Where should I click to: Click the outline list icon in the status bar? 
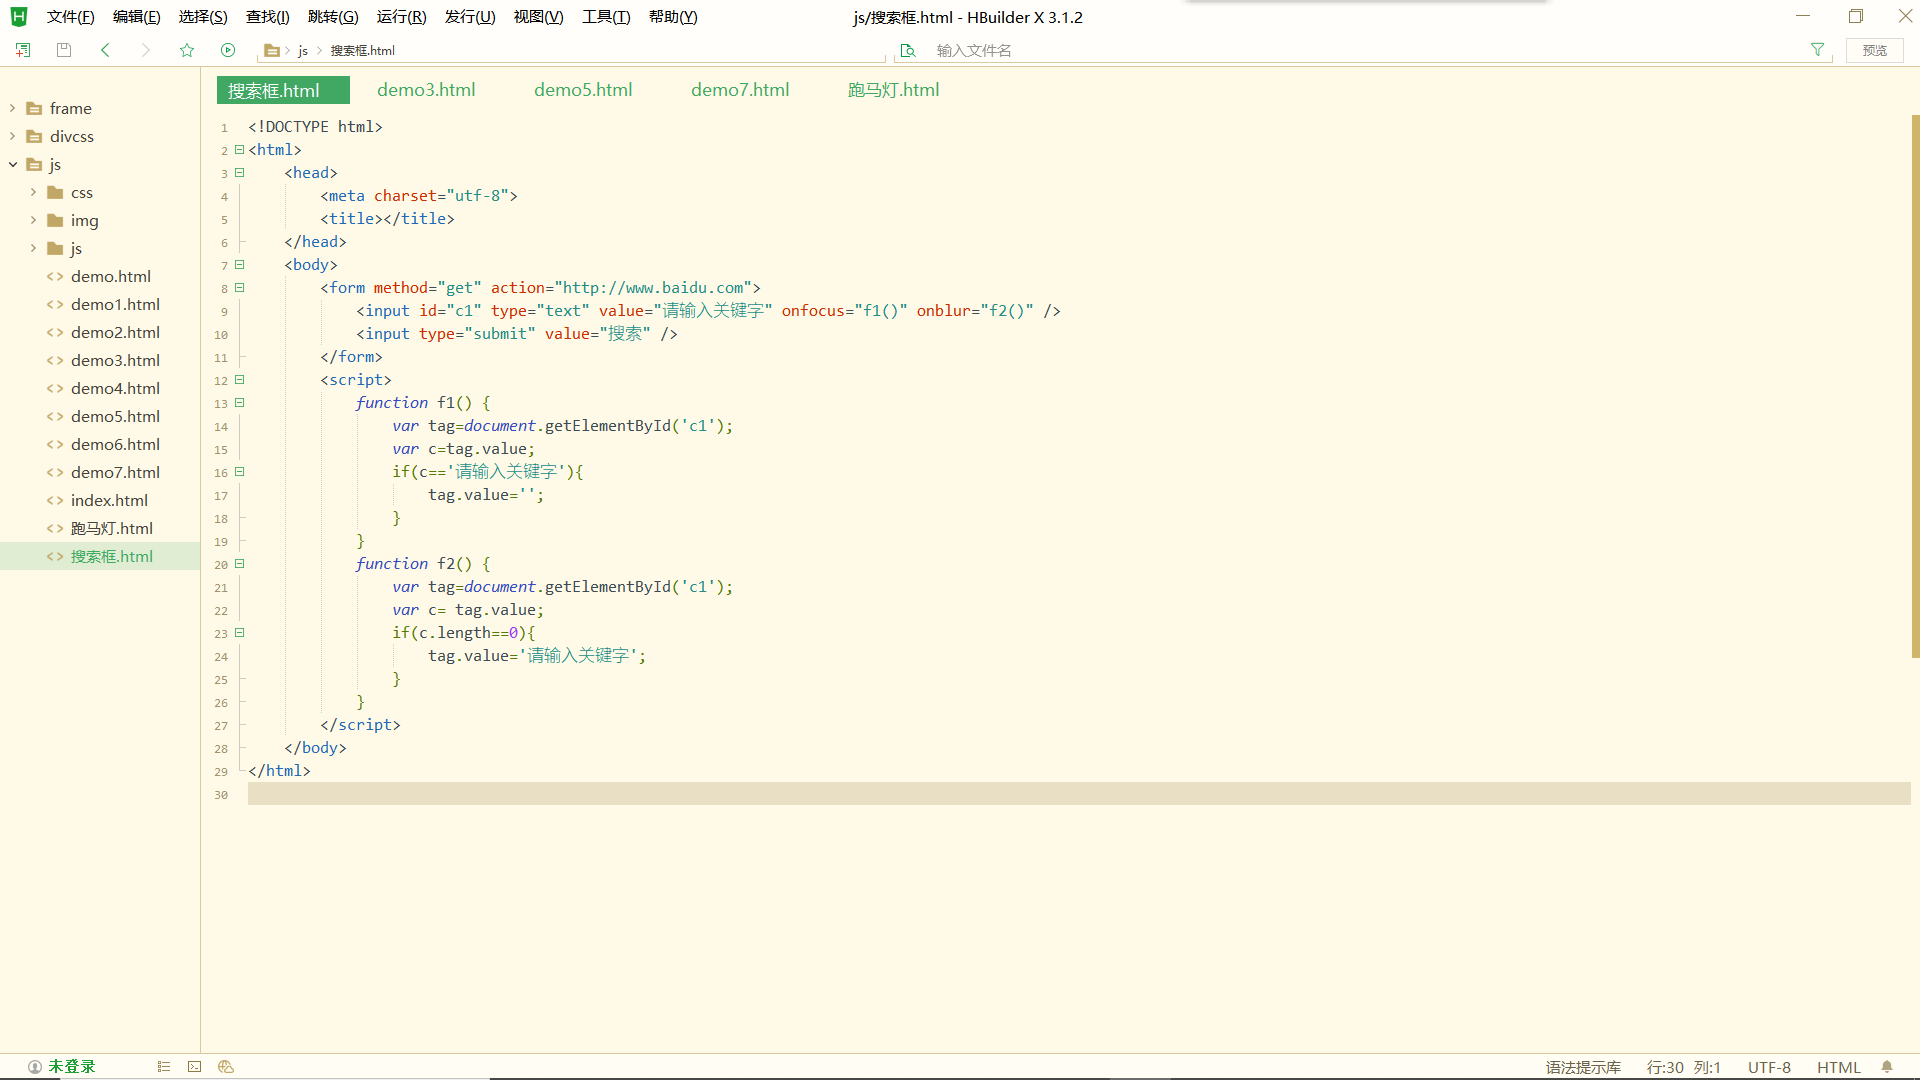[x=164, y=1067]
